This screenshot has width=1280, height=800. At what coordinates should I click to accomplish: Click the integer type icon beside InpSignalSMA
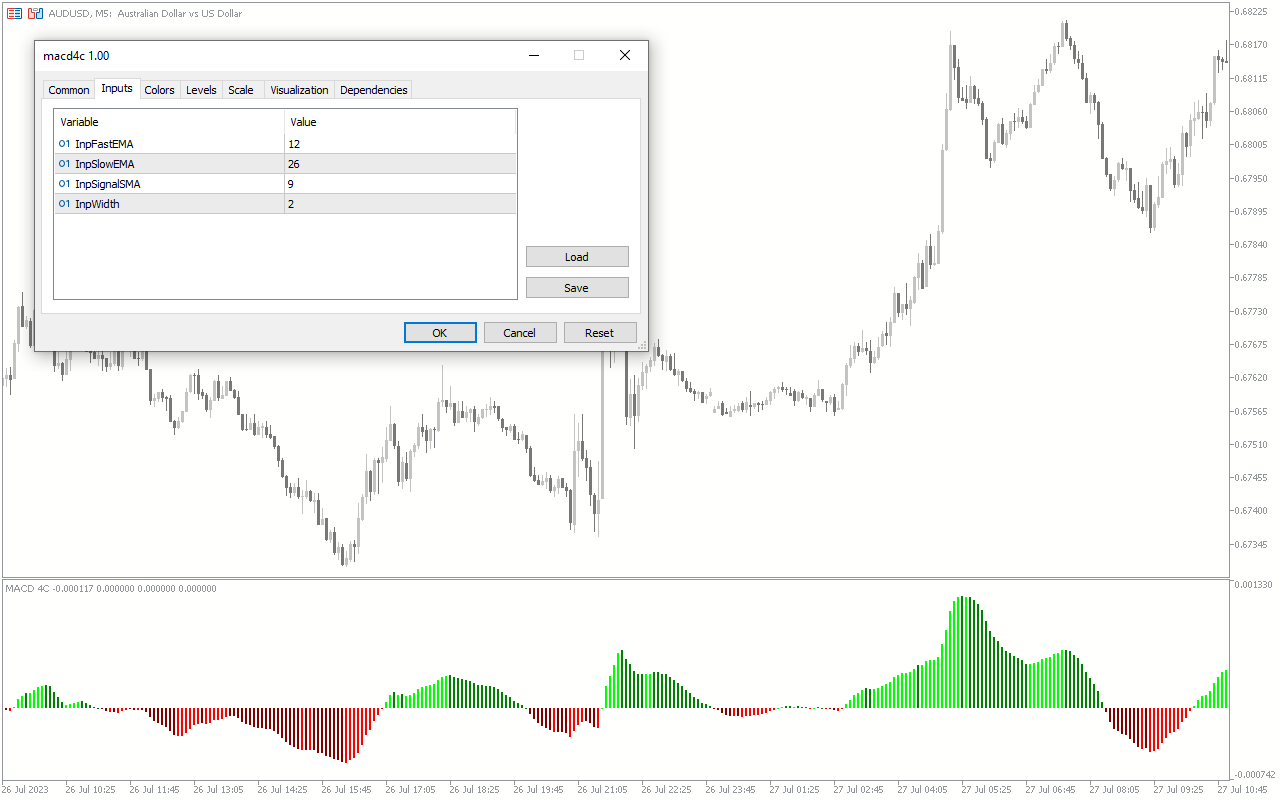tap(64, 184)
